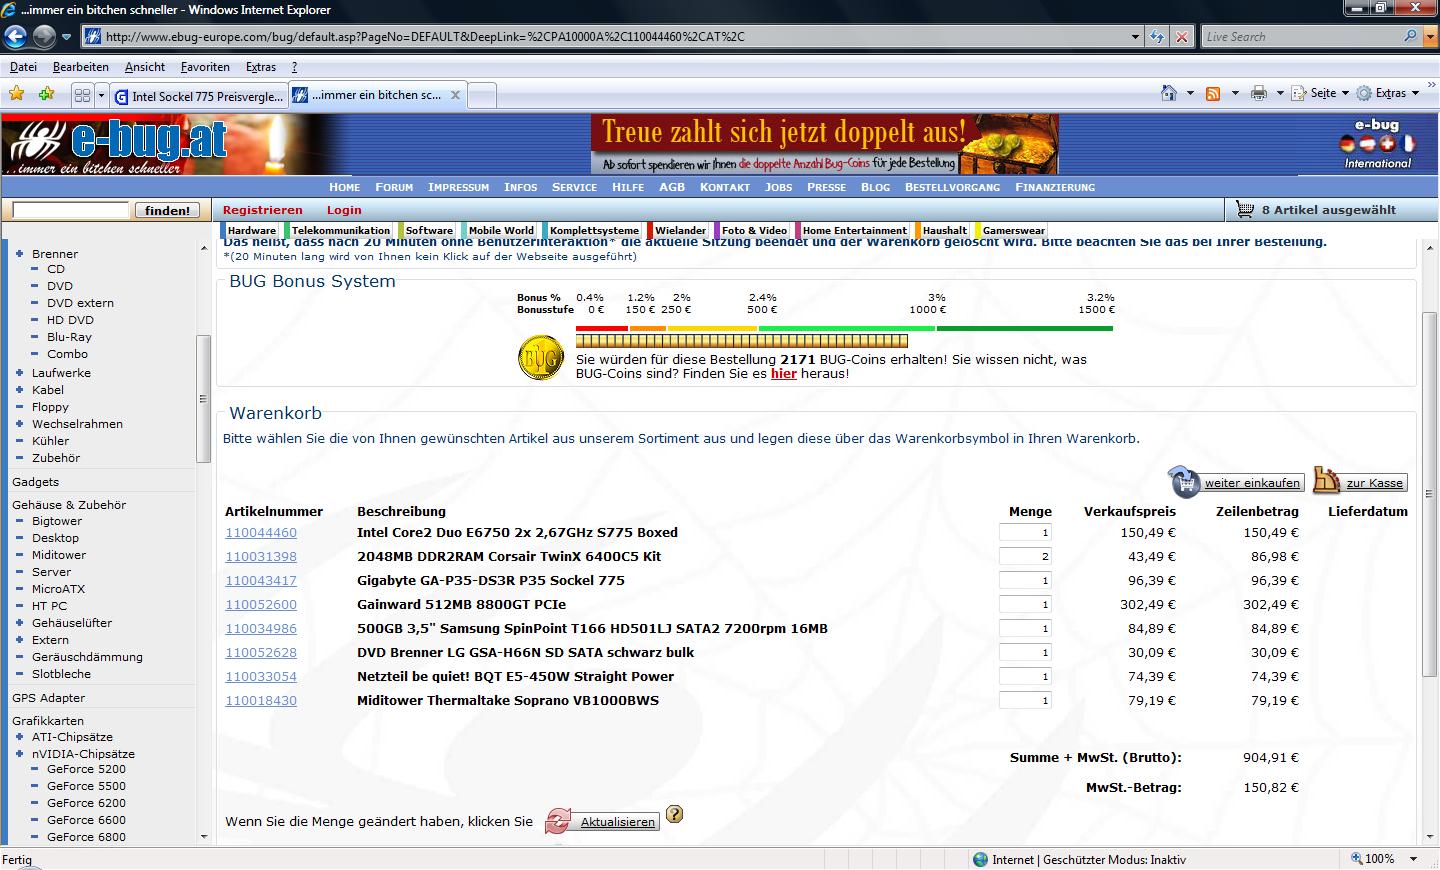Screen dimensions: 1440x870
Task: Click the weiter einkaufen cart icon
Action: pyautogui.click(x=1184, y=482)
